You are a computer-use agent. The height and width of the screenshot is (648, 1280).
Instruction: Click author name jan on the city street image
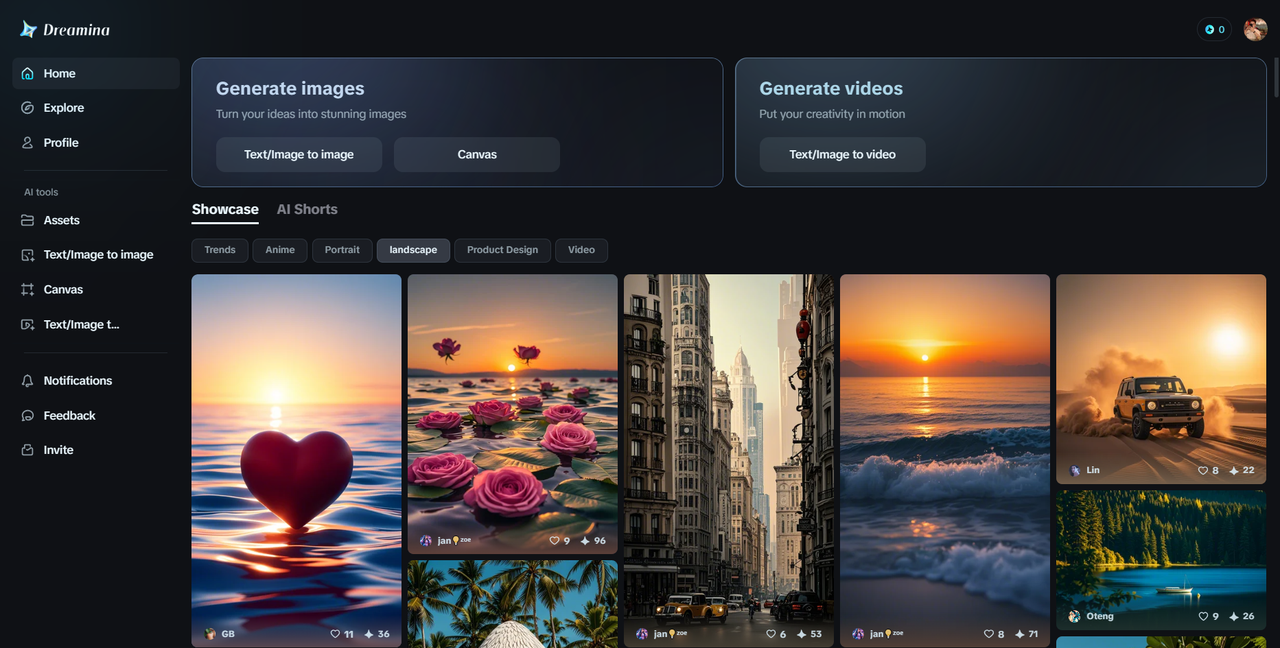(x=670, y=634)
